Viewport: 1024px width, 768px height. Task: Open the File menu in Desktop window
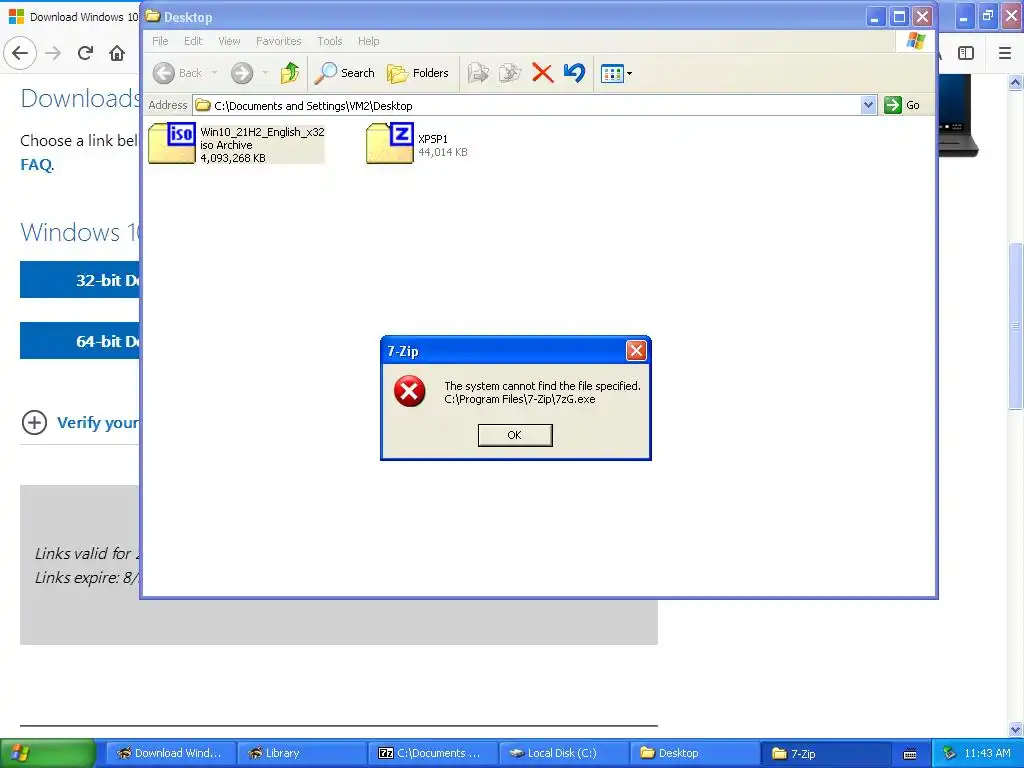(160, 41)
